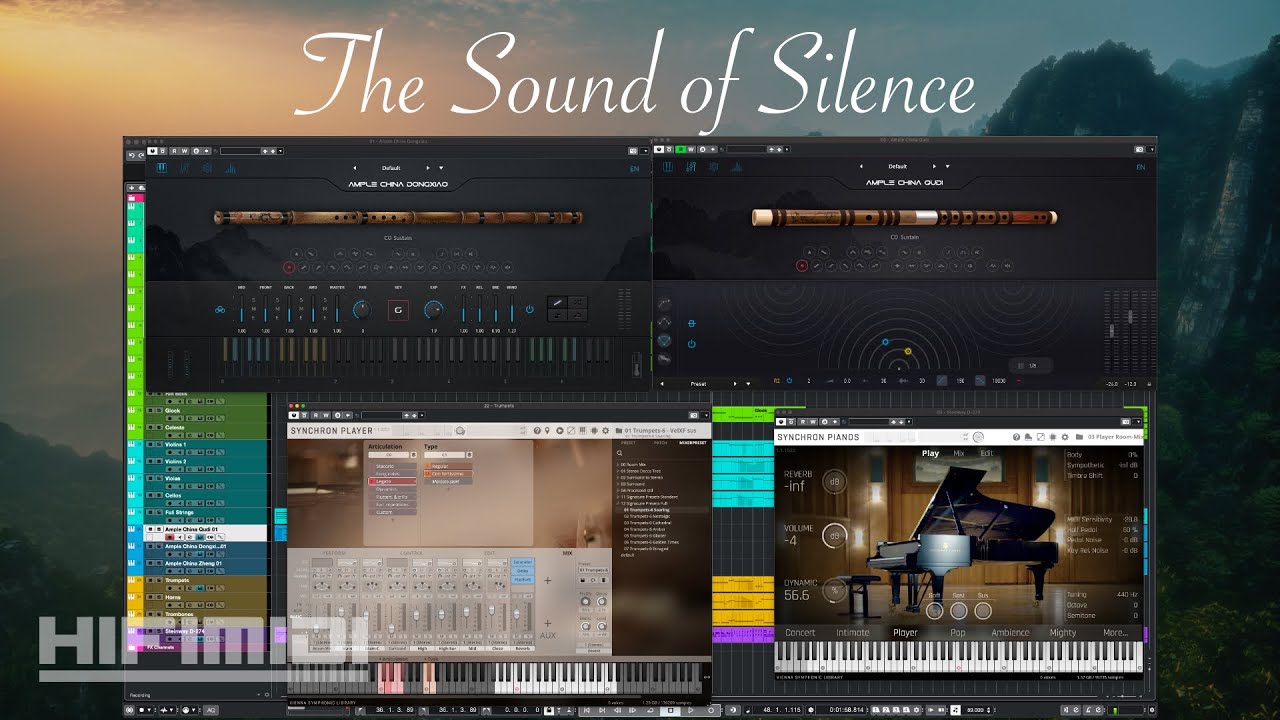Screen dimensions: 1280x720
Task: Click the 89.000 tempo field in the transport bar
Action: [975, 710]
